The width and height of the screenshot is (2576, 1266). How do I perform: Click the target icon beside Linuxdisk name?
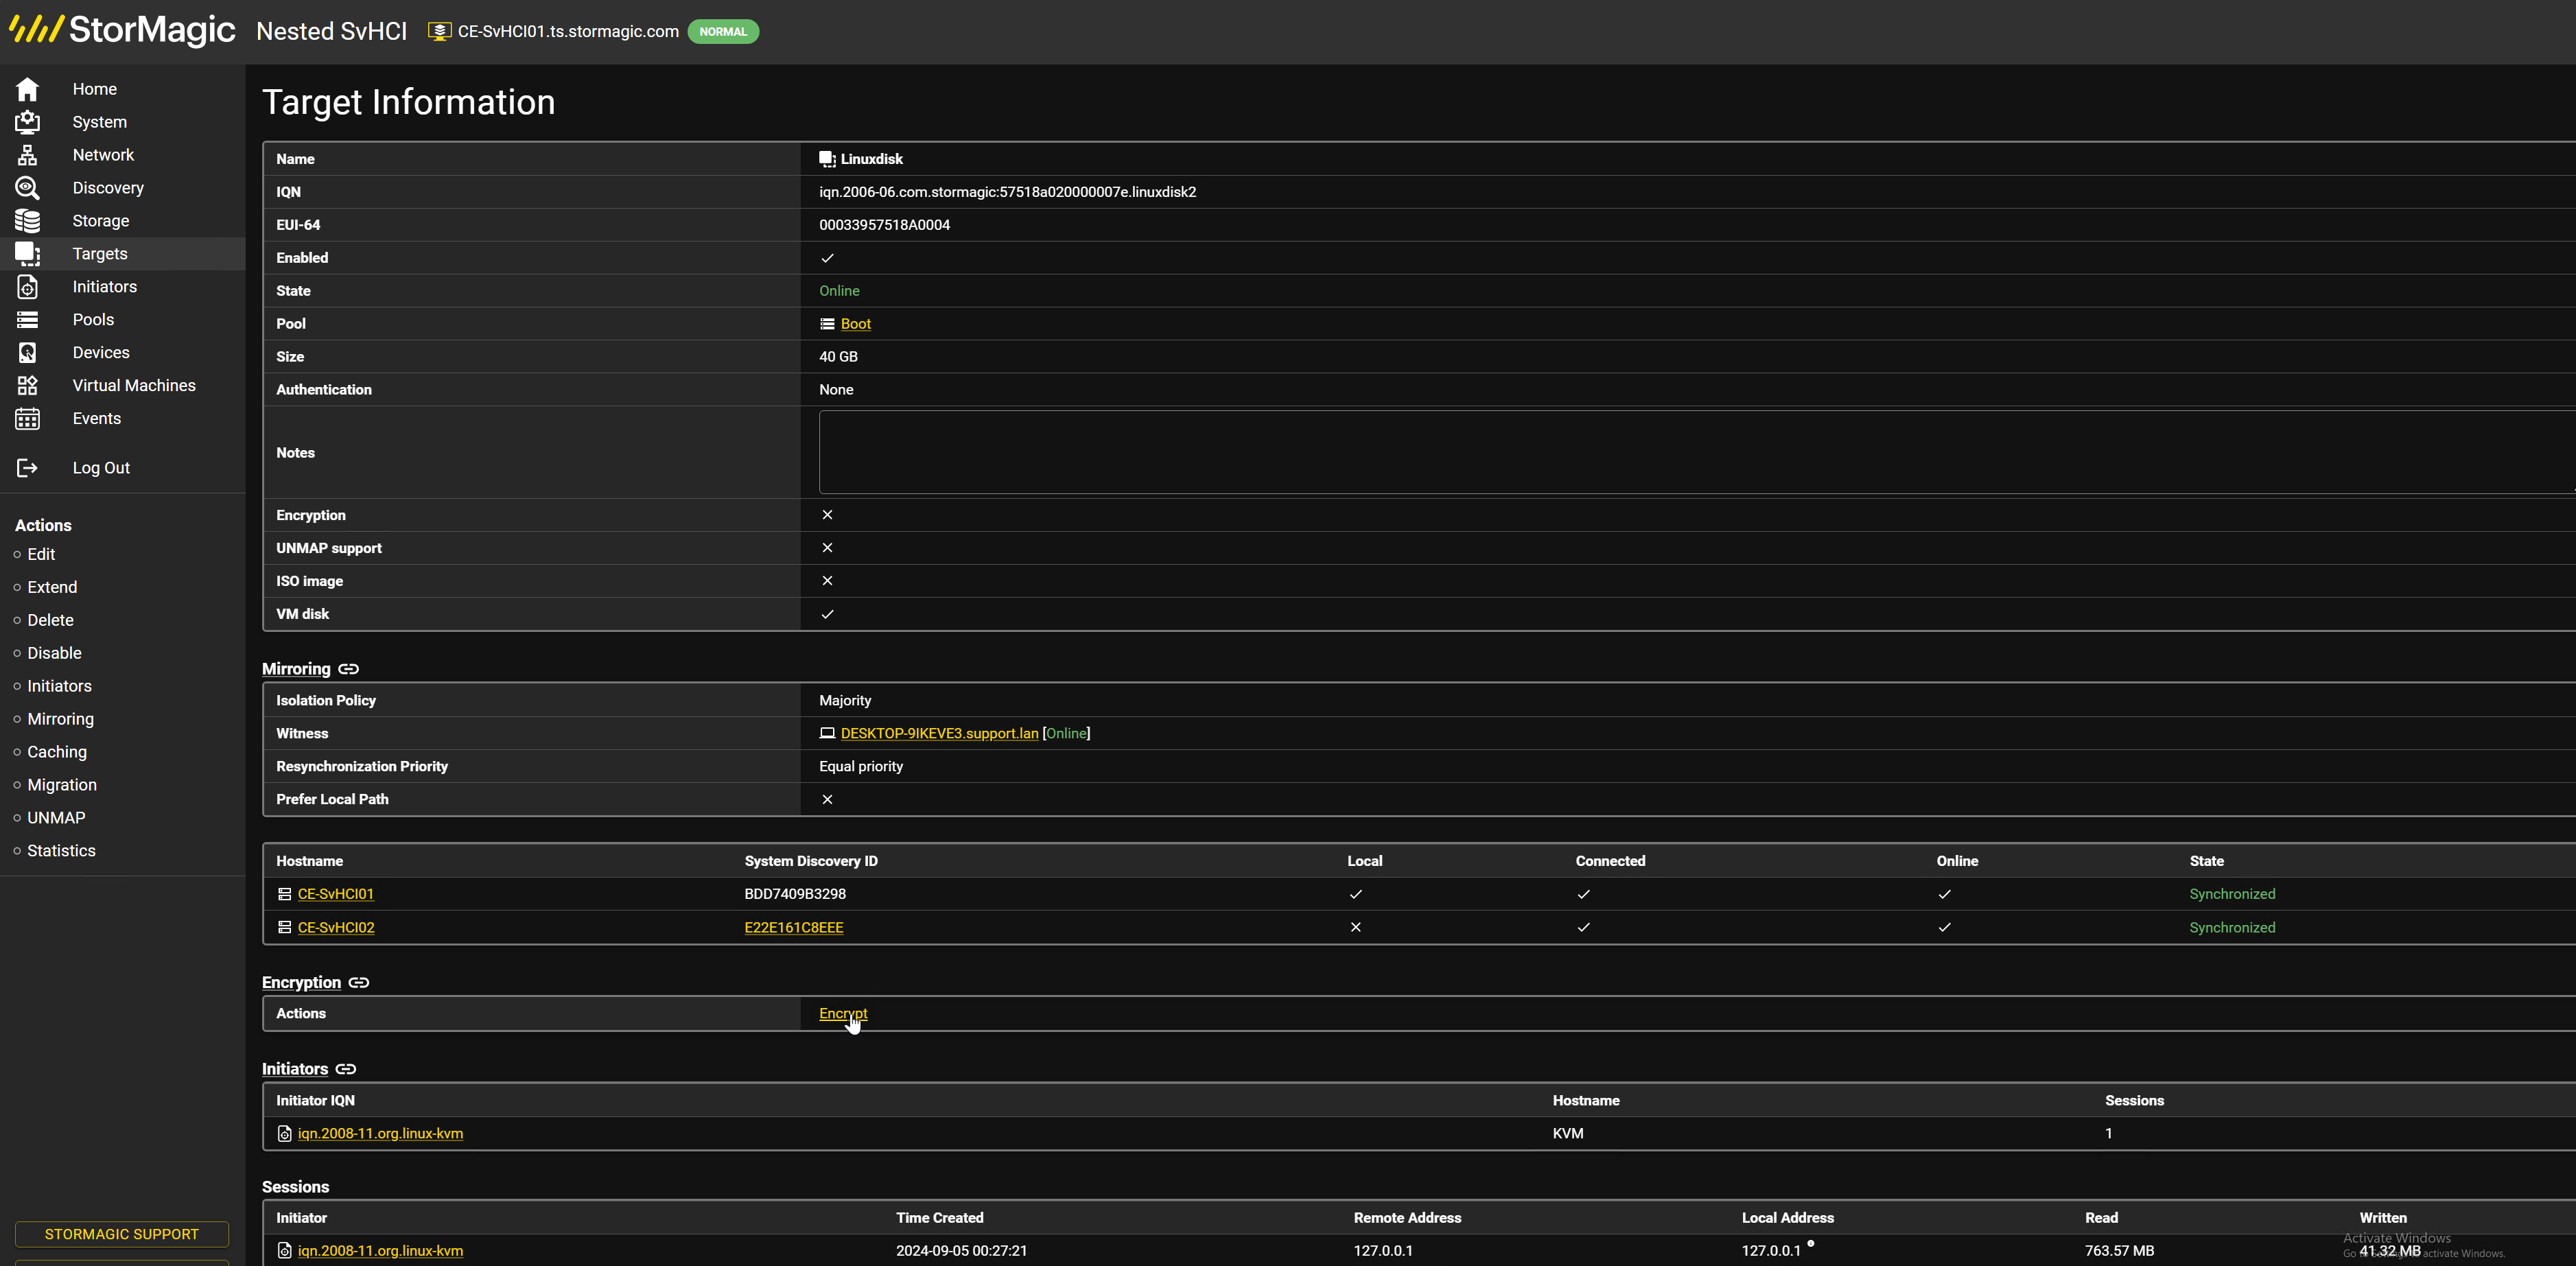(x=827, y=159)
